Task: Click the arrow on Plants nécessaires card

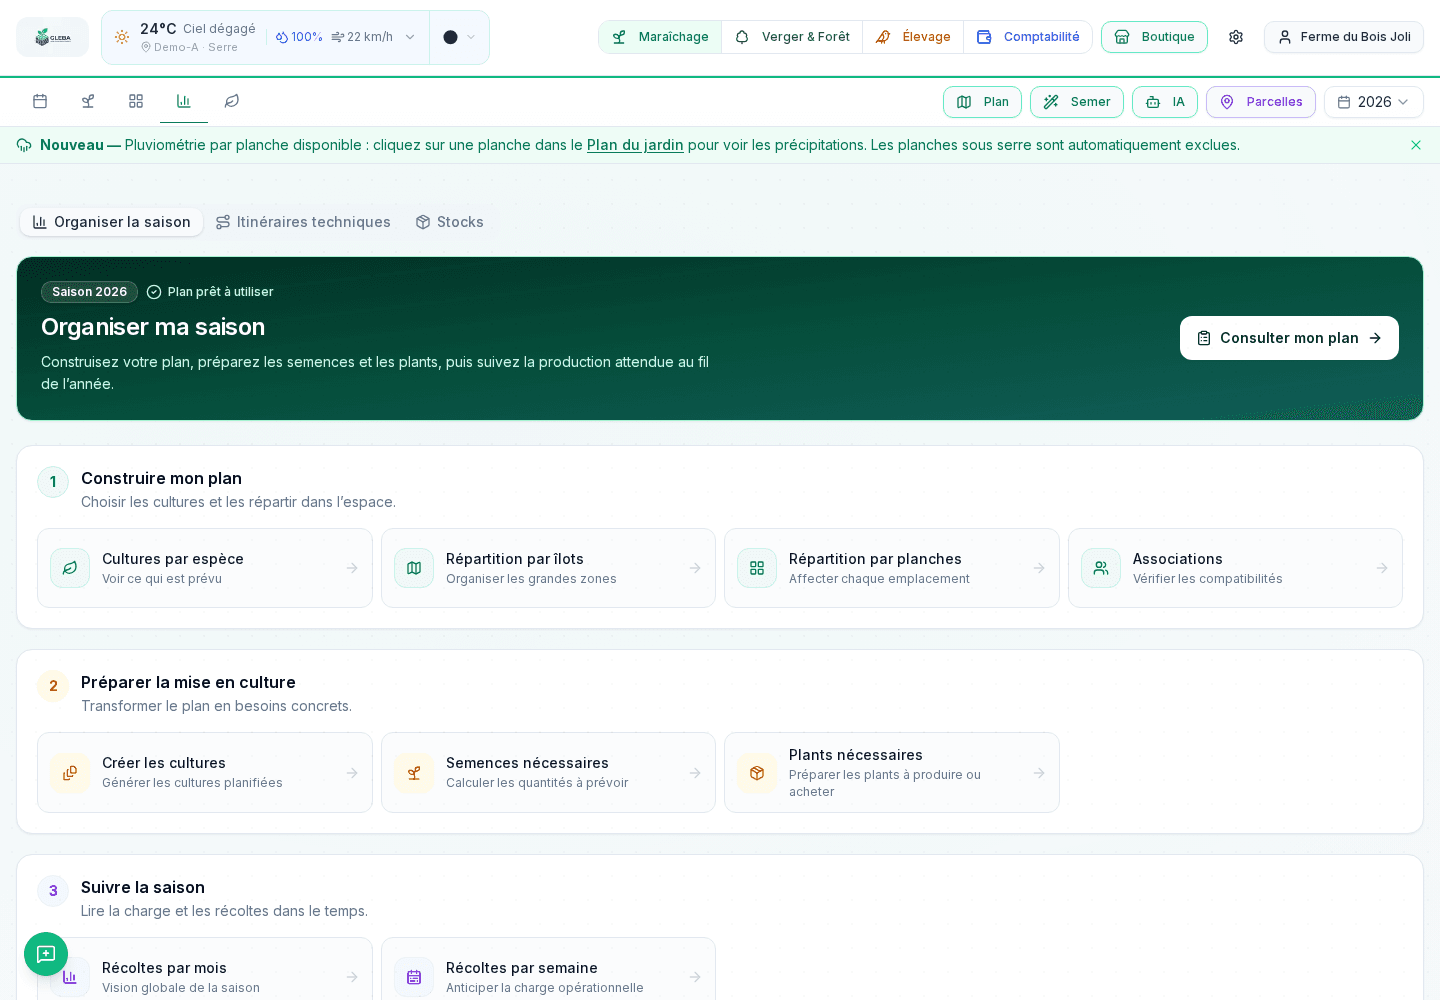Action: point(1039,773)
